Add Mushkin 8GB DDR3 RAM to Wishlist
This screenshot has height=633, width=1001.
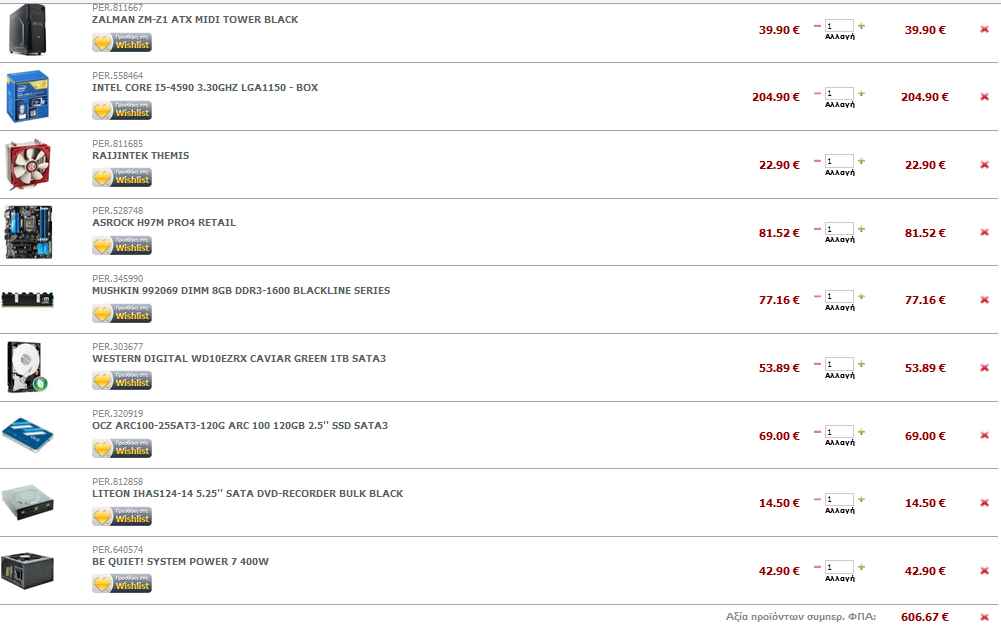pyautogui.click(x=122, y=313)
